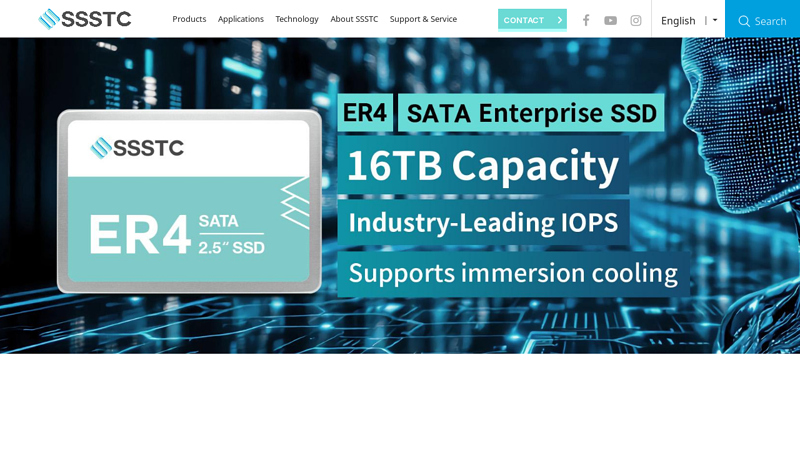Go to the Technology menu item
Image resolution: width=800 pixels, height=450 pixels.
297,19
